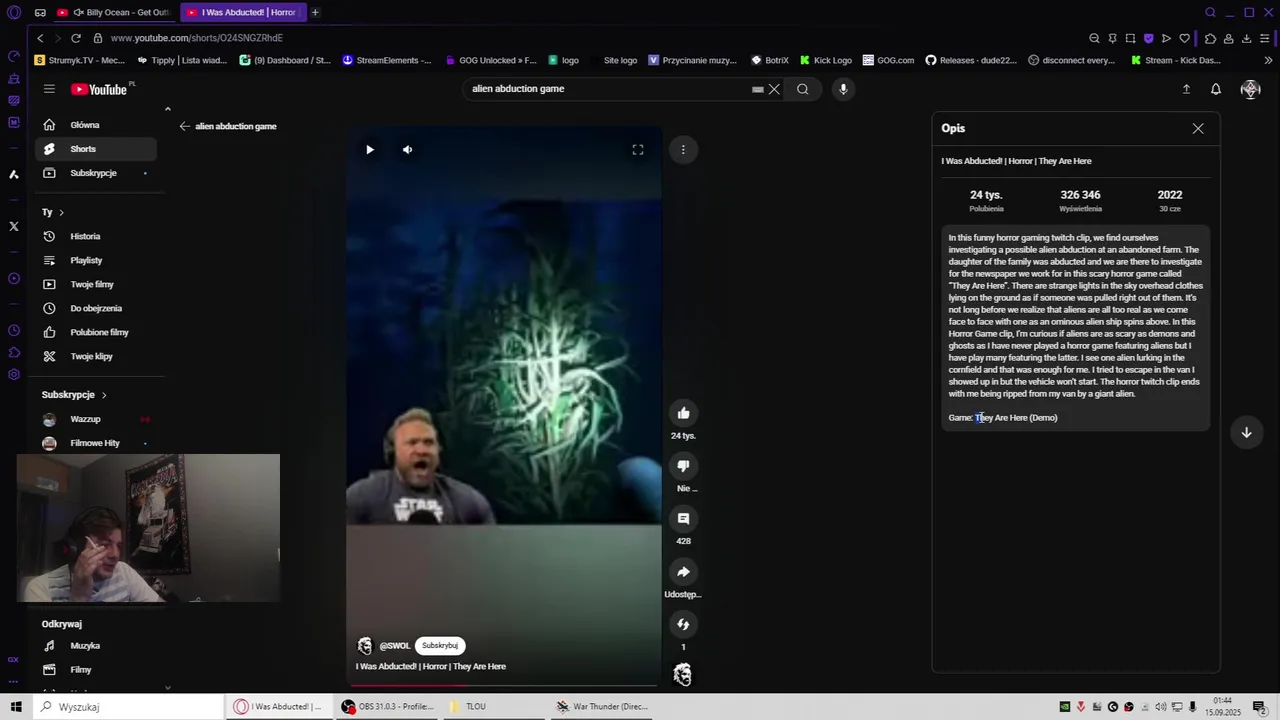Go to next Short with down arrow
Screen dimensions: 1280x720
click(x=1246, y=433)
